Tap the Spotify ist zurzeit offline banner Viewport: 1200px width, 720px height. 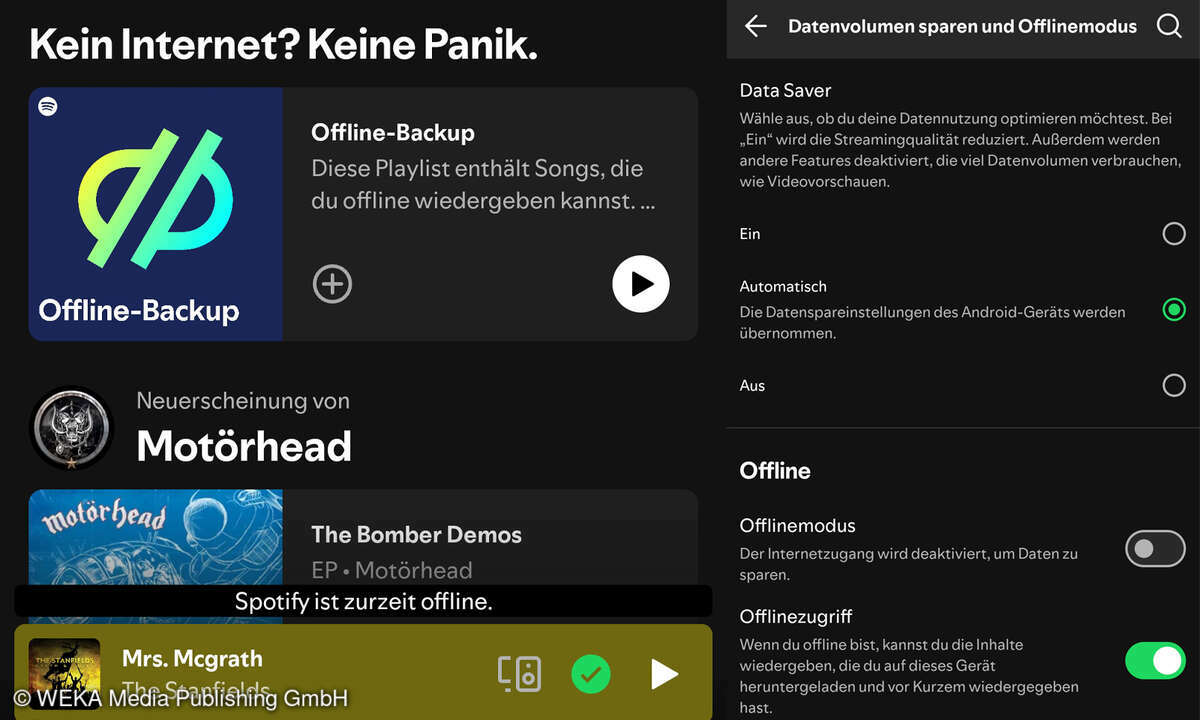point(363,601)
